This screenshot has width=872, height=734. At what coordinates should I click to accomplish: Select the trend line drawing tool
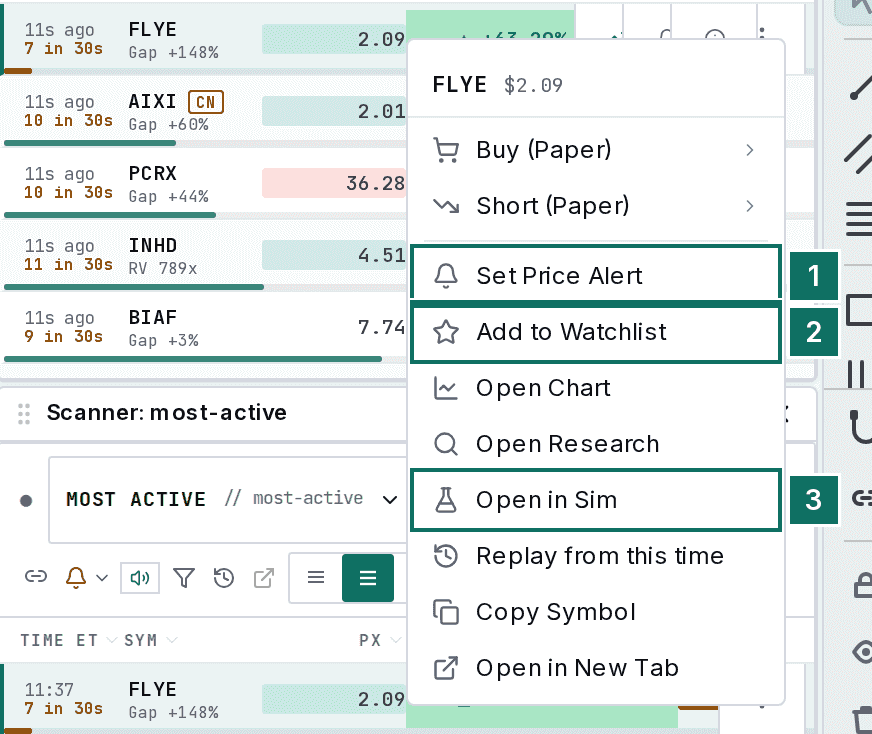861,88
